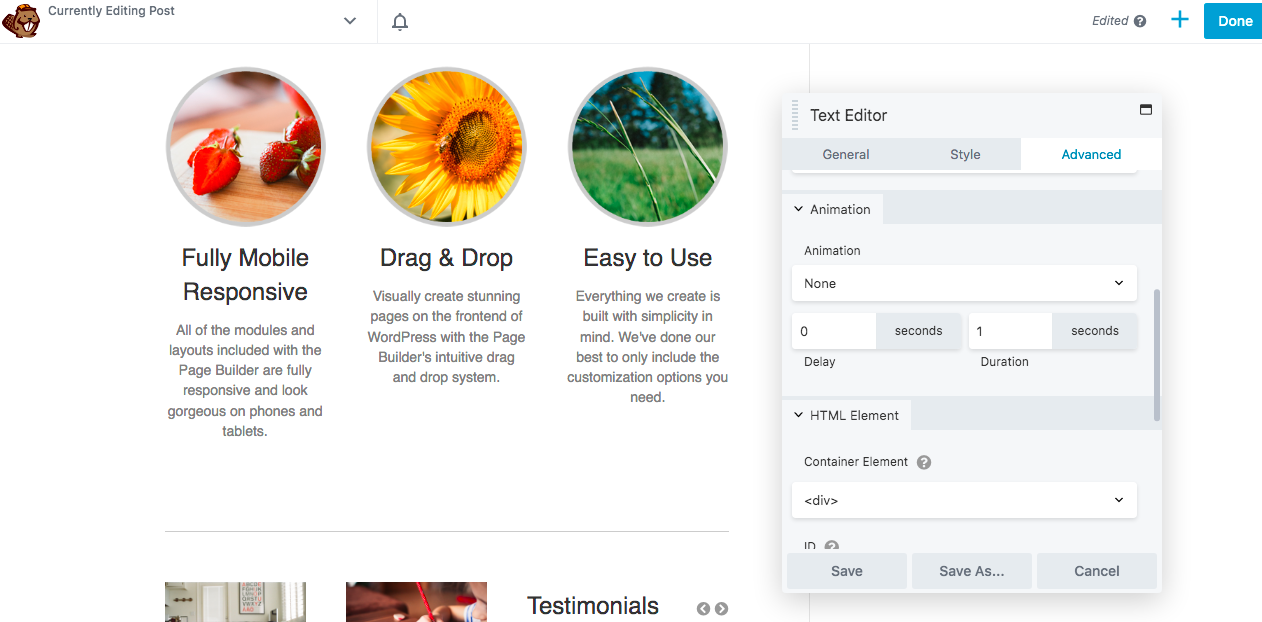The image size is (1262, 622).
Task: Click the Container Element help icon
Action: coord(924,462)
